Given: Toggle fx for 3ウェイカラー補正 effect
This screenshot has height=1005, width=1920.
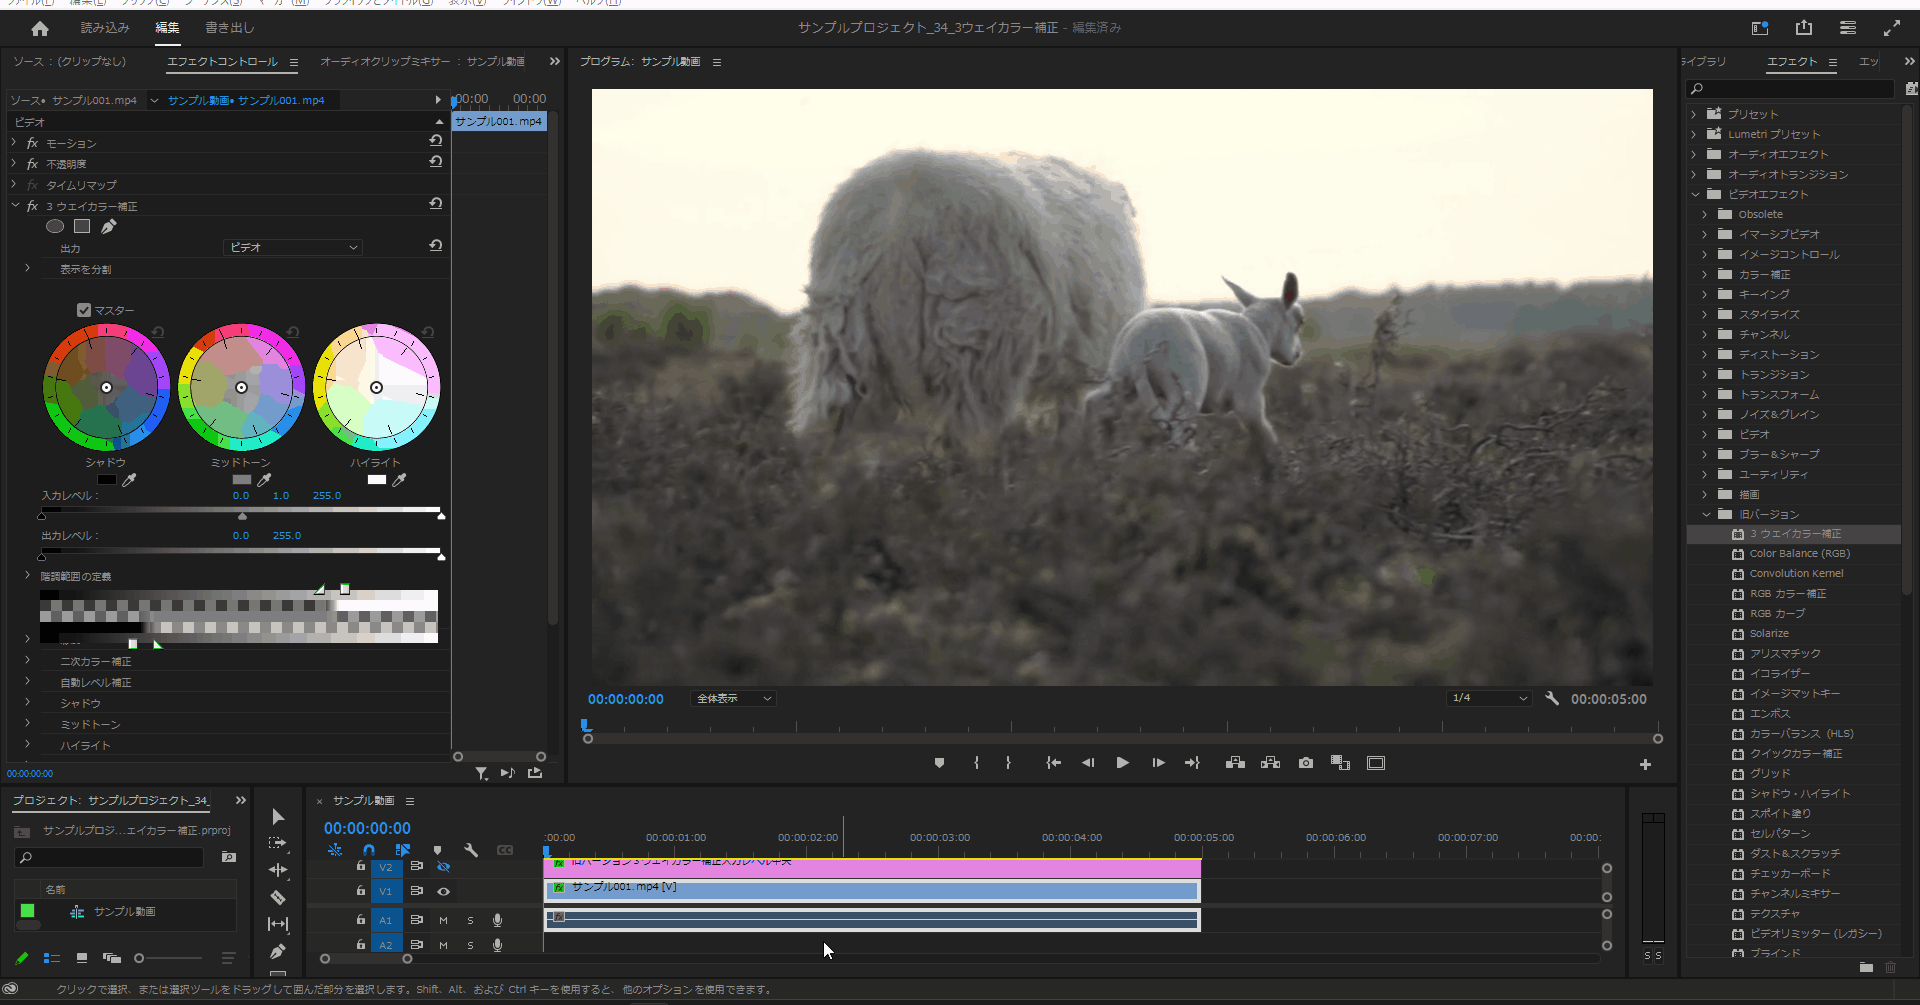Looking at the screenshot, I should 32,206.
